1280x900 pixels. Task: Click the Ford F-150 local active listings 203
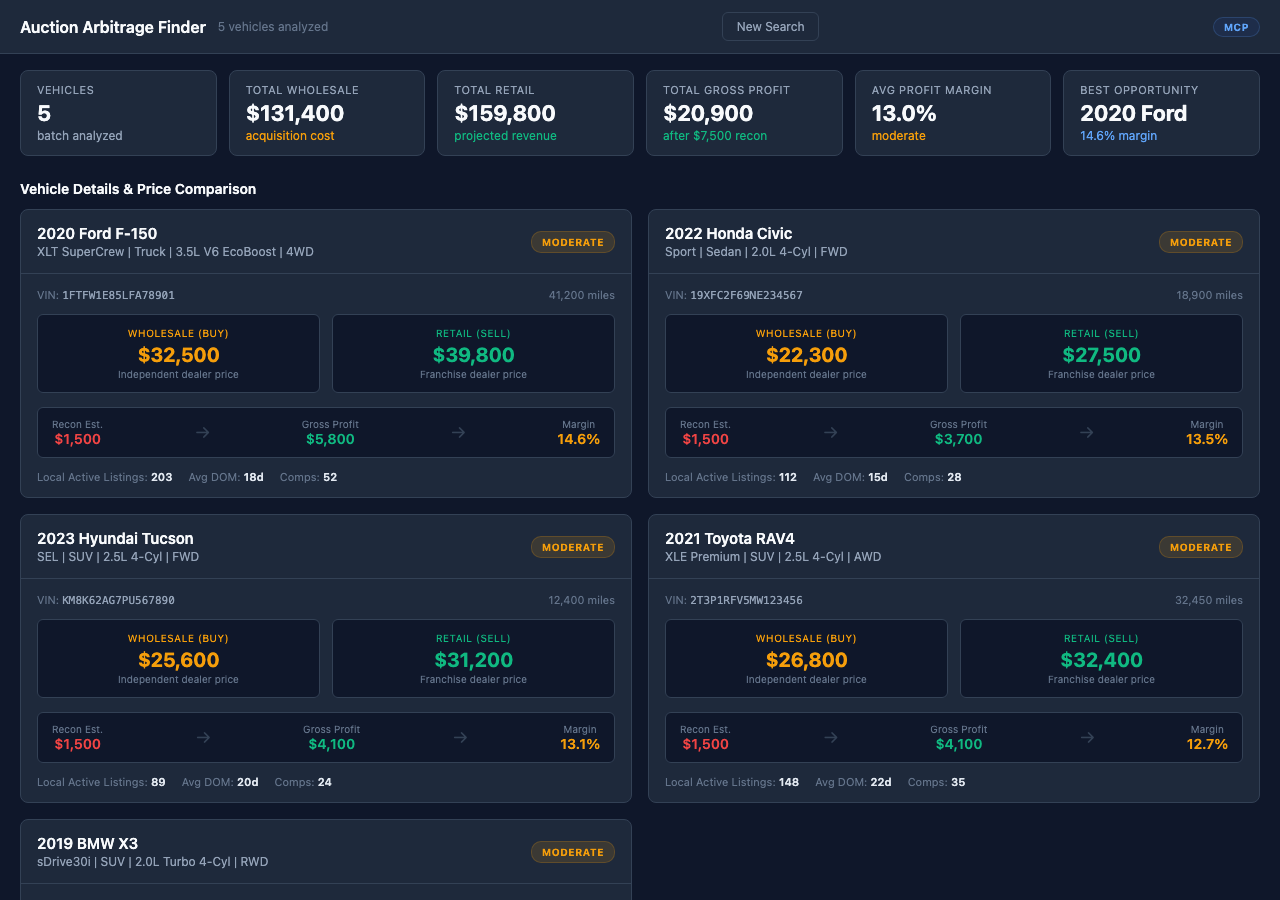pos(162,478)
